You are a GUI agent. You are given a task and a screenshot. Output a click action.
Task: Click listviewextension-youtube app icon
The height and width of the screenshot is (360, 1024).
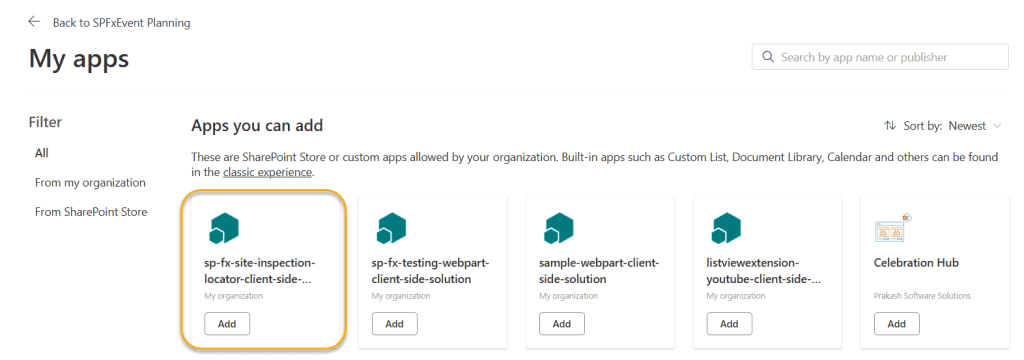click(726, 229)
